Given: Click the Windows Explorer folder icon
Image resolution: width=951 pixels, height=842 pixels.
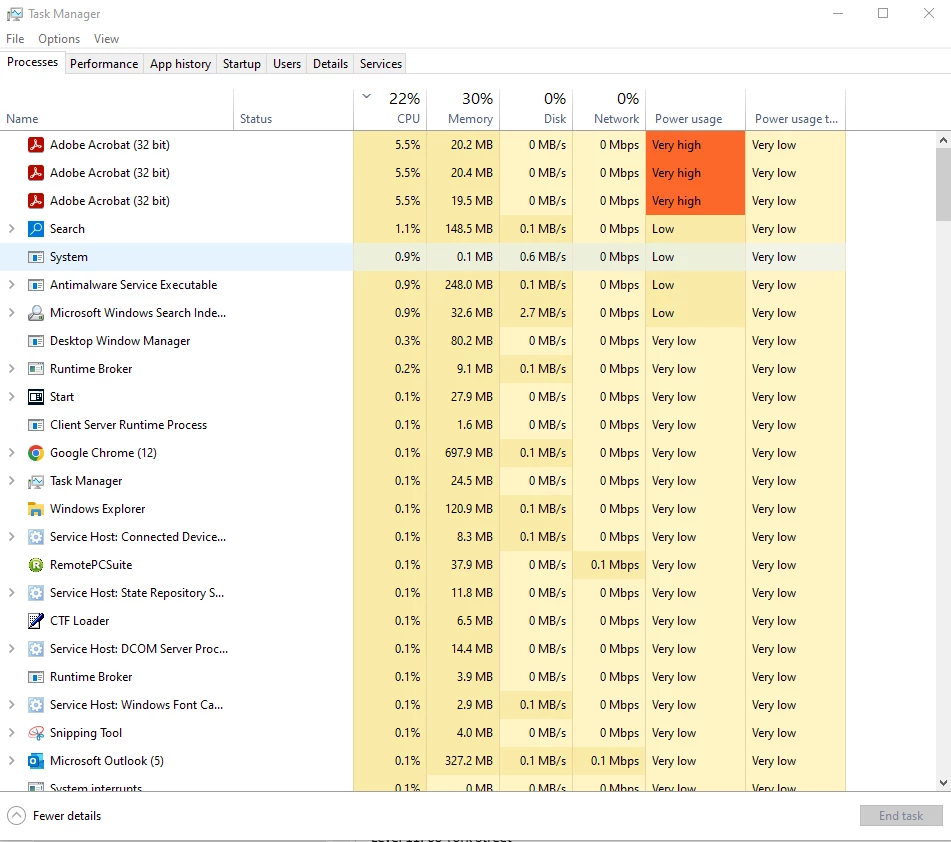Looking at the screenshot, I should (x=36, y=509).
